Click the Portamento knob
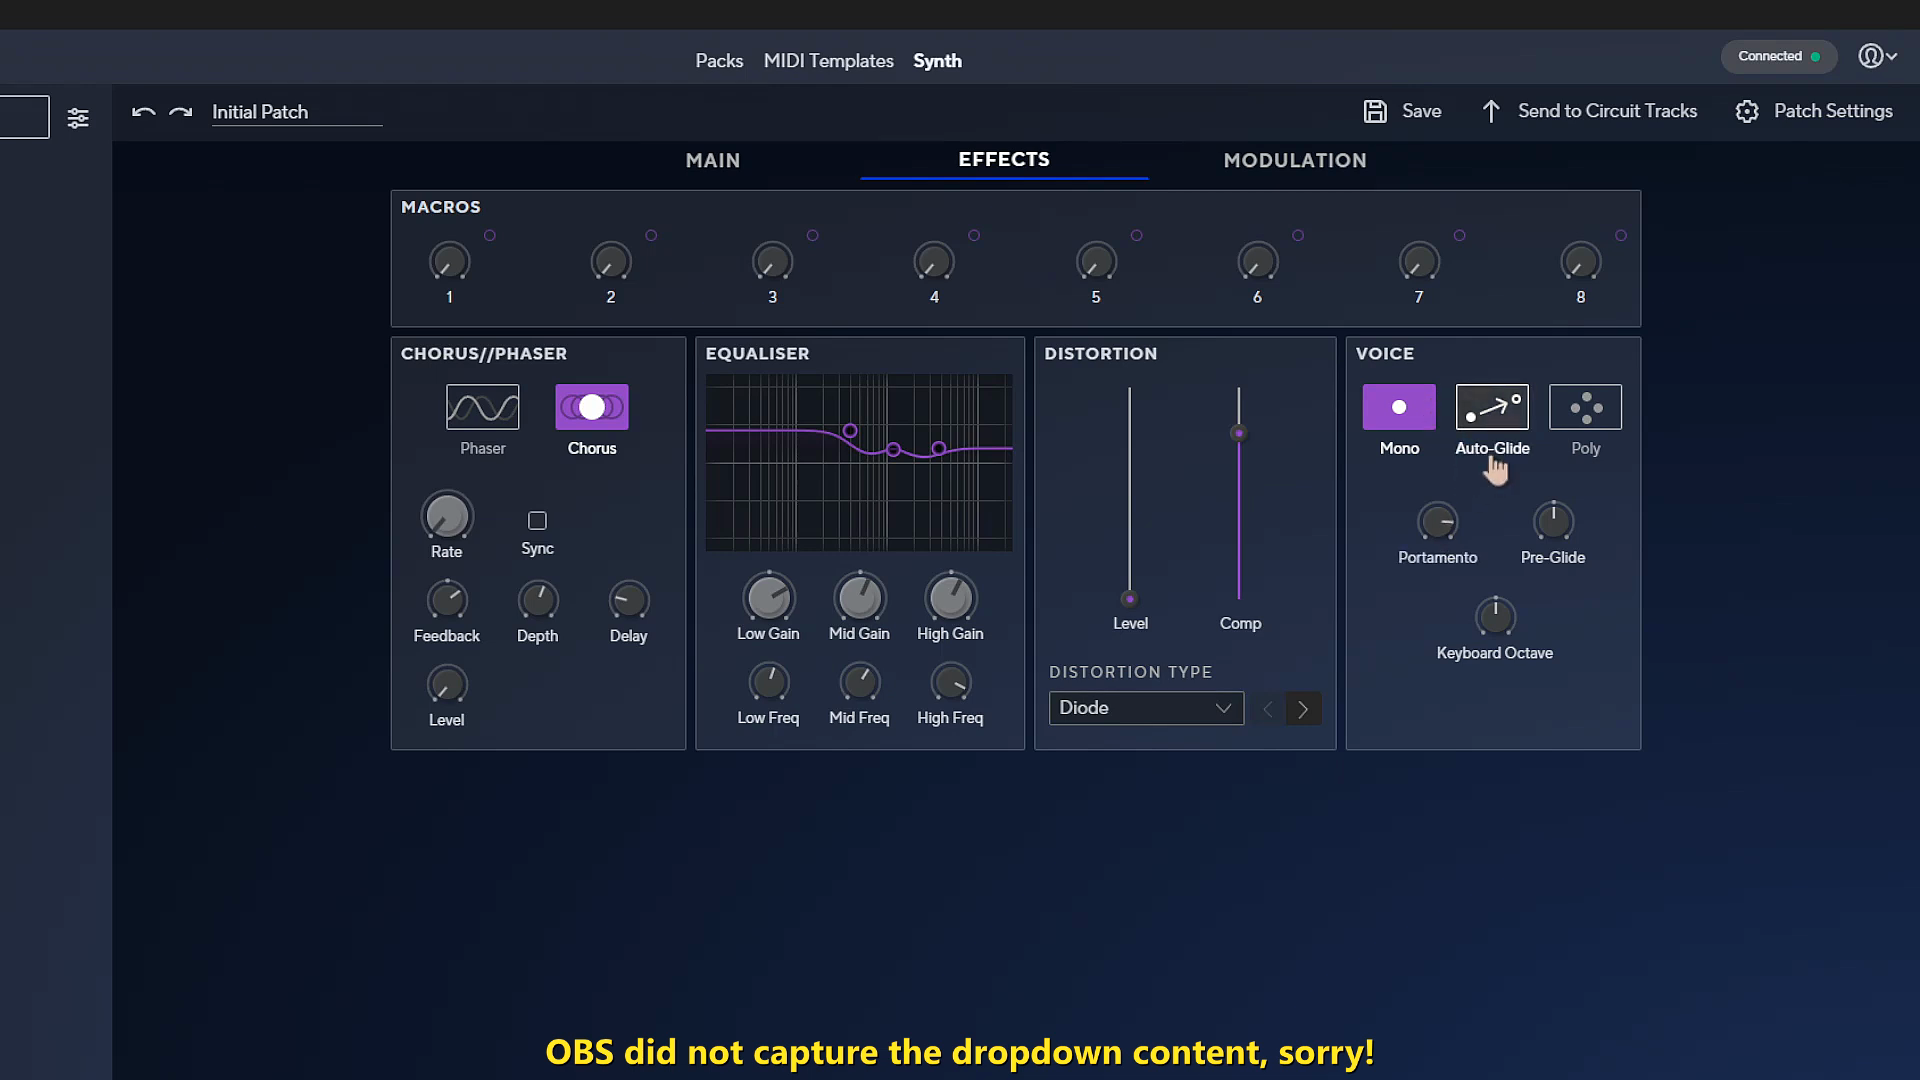This screenshot has height=1080, width=1920. pos(1438,522)
